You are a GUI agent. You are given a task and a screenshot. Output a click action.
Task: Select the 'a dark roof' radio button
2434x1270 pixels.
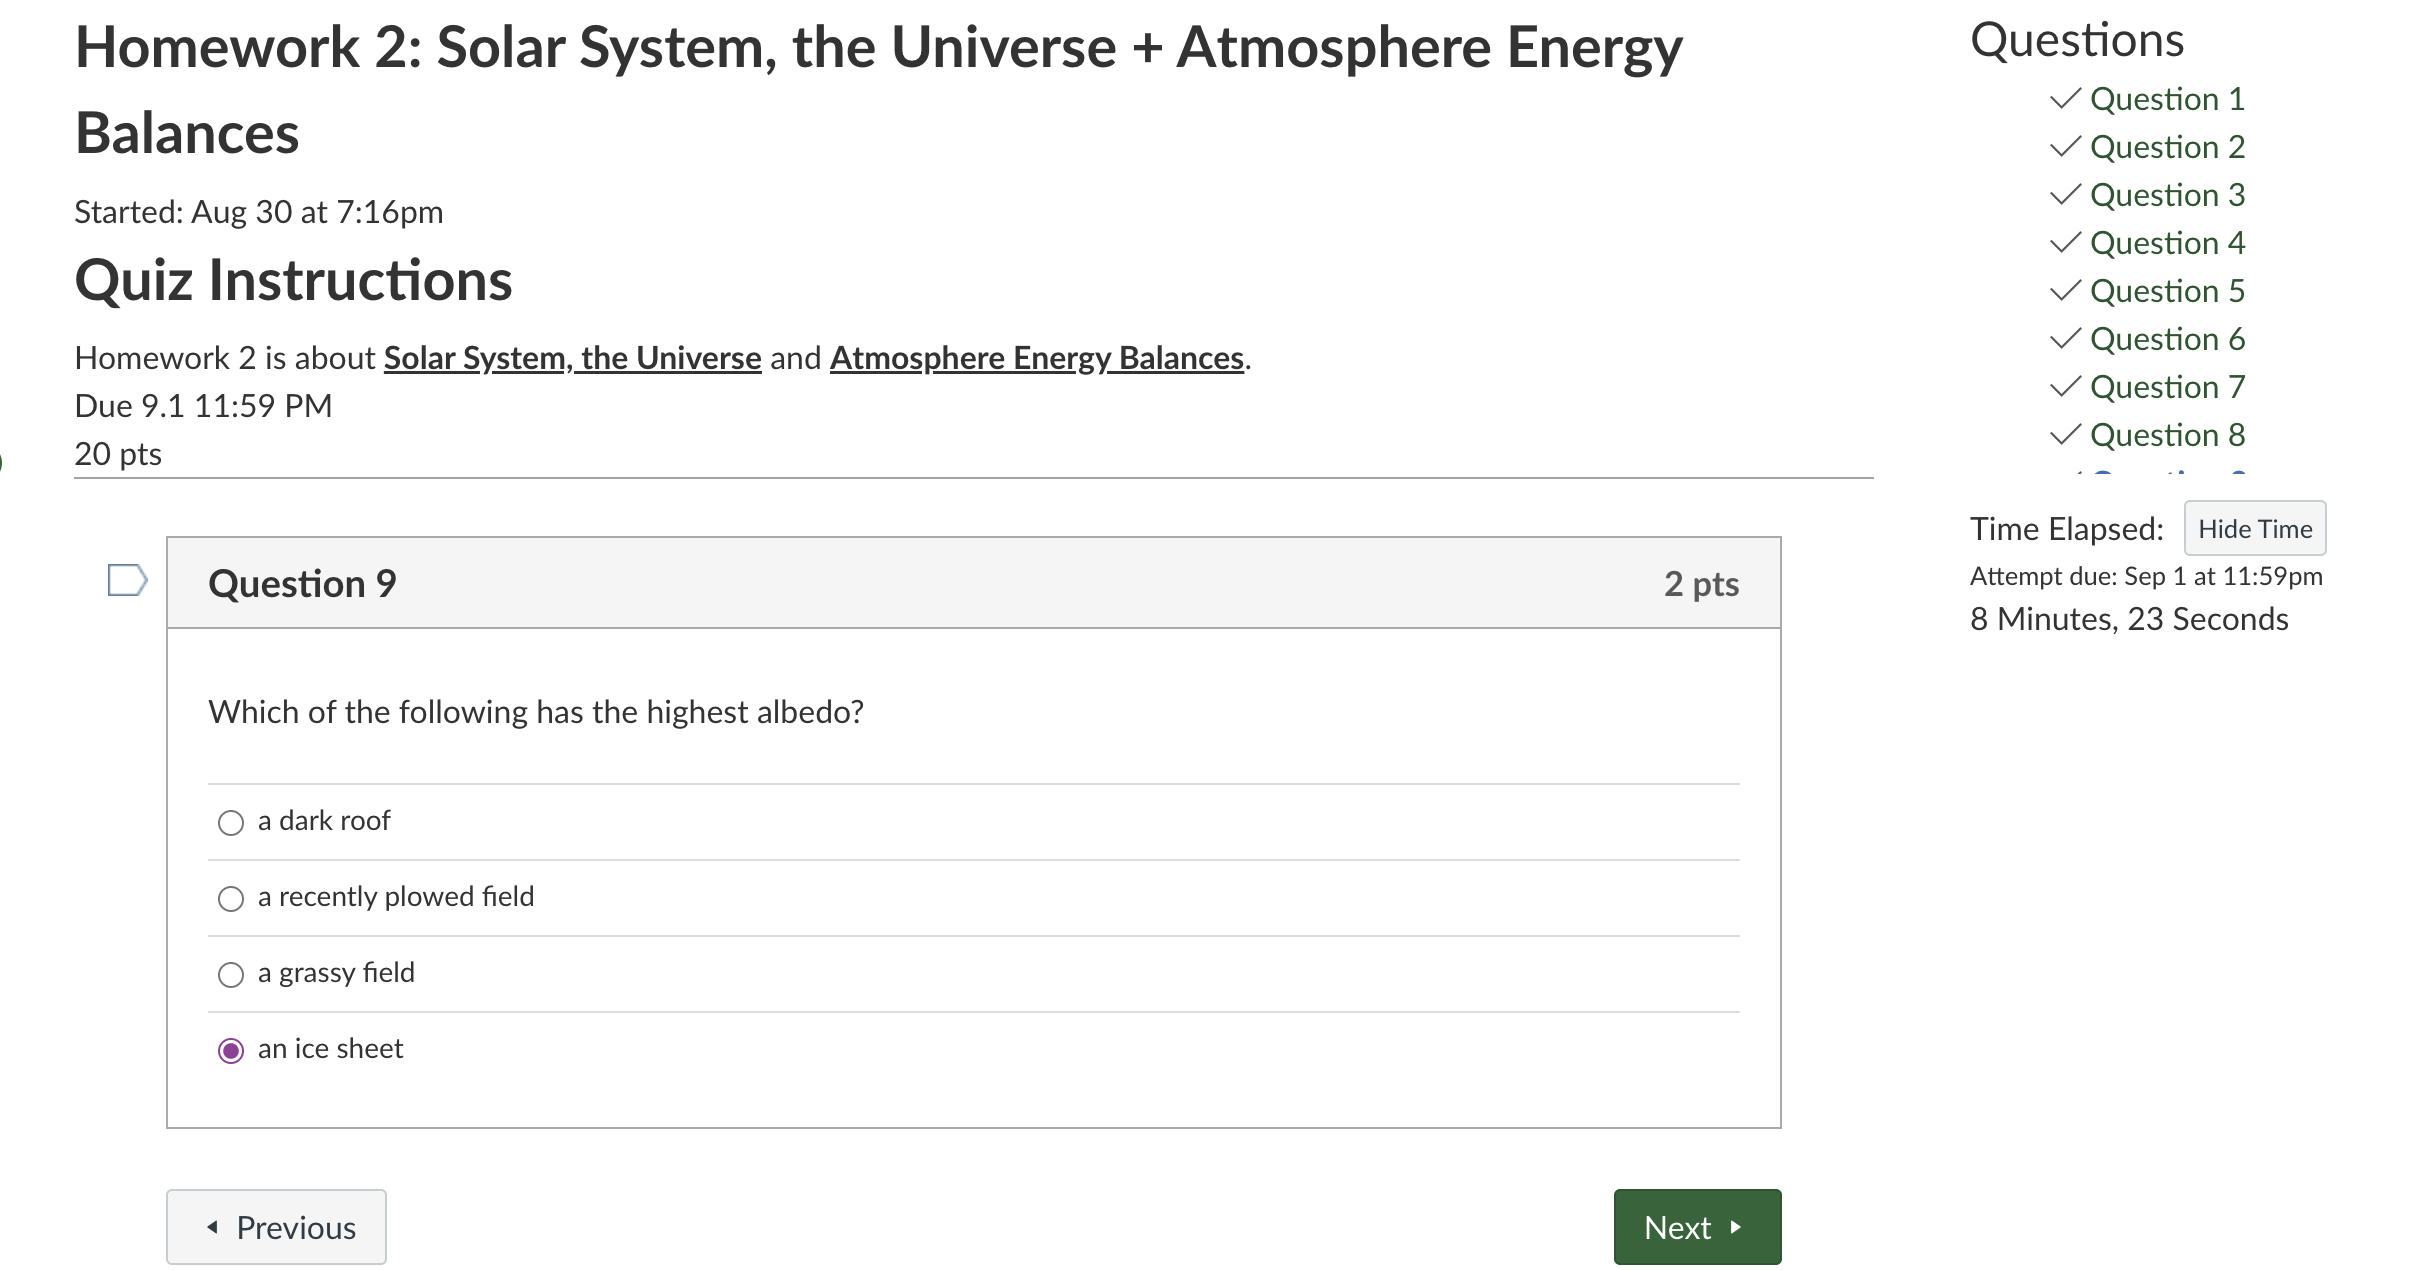point(231,822)
